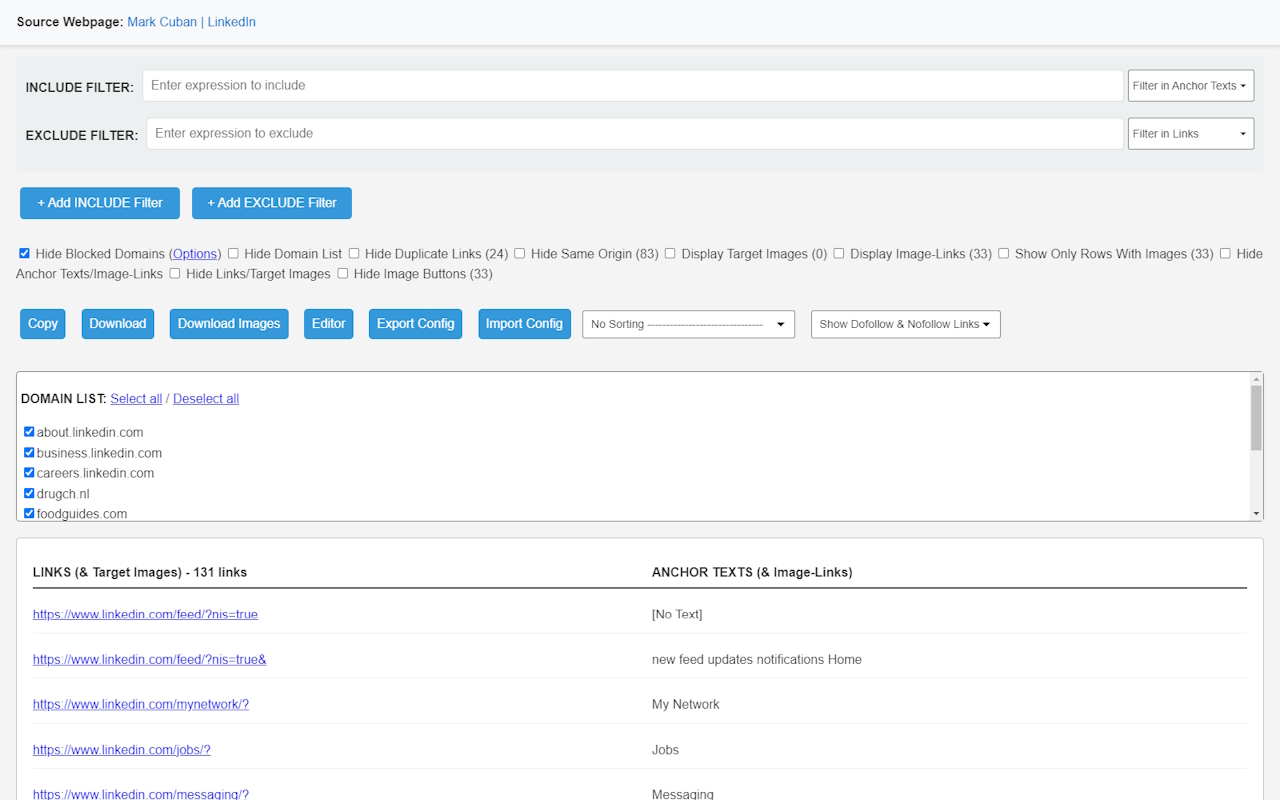
Task: Click Deselect all in domain list
Action: click(x=206, y=399)
